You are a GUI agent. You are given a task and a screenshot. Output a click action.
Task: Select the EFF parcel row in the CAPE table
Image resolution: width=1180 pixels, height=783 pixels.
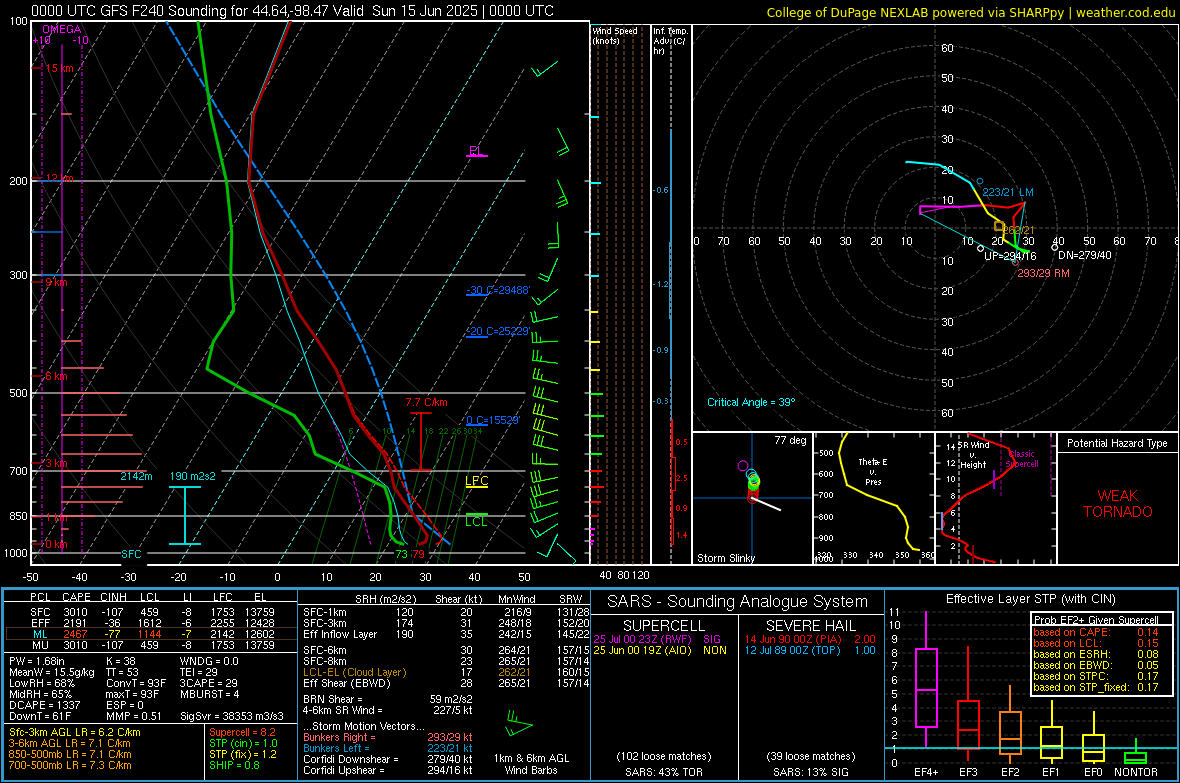[x=152, y=623]
